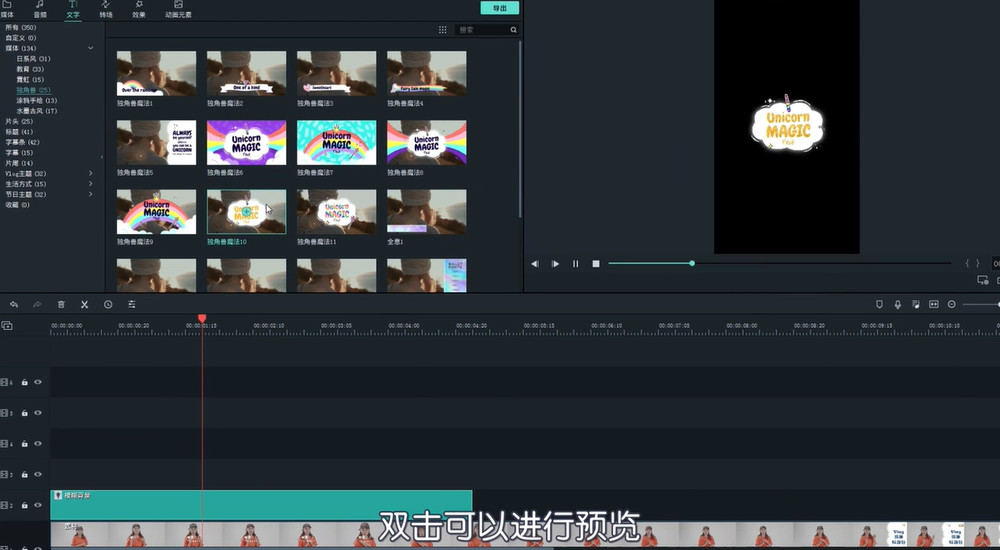Select the scissors split tool
Image resolution: width=1000 pixels, height=550 pixels.
[84, 305]
